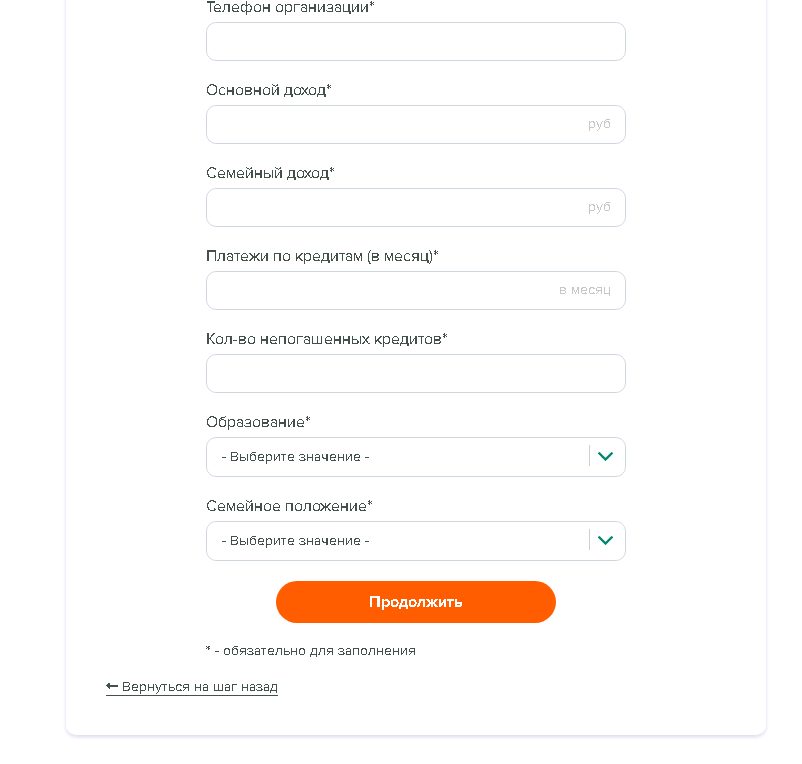Click the Образование field label
This screenshot has width=802, height=764.
pyautogui.click(x=258, y=422)
